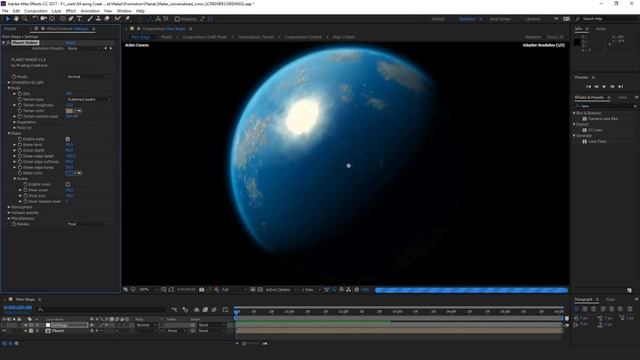Toggle the Enable rivers checkbox
This screenshot has width=640, height=360.
68,184
